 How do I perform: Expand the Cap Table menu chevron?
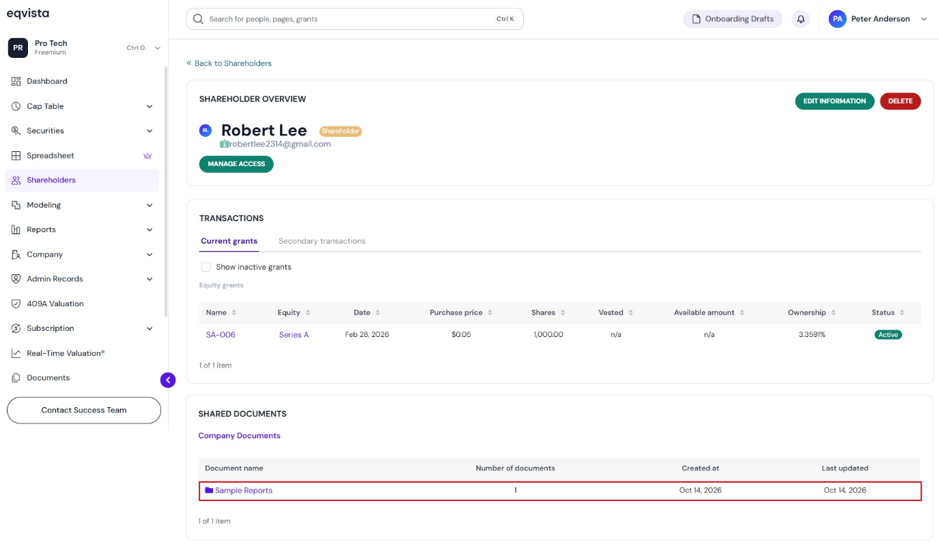click(149, 106)
